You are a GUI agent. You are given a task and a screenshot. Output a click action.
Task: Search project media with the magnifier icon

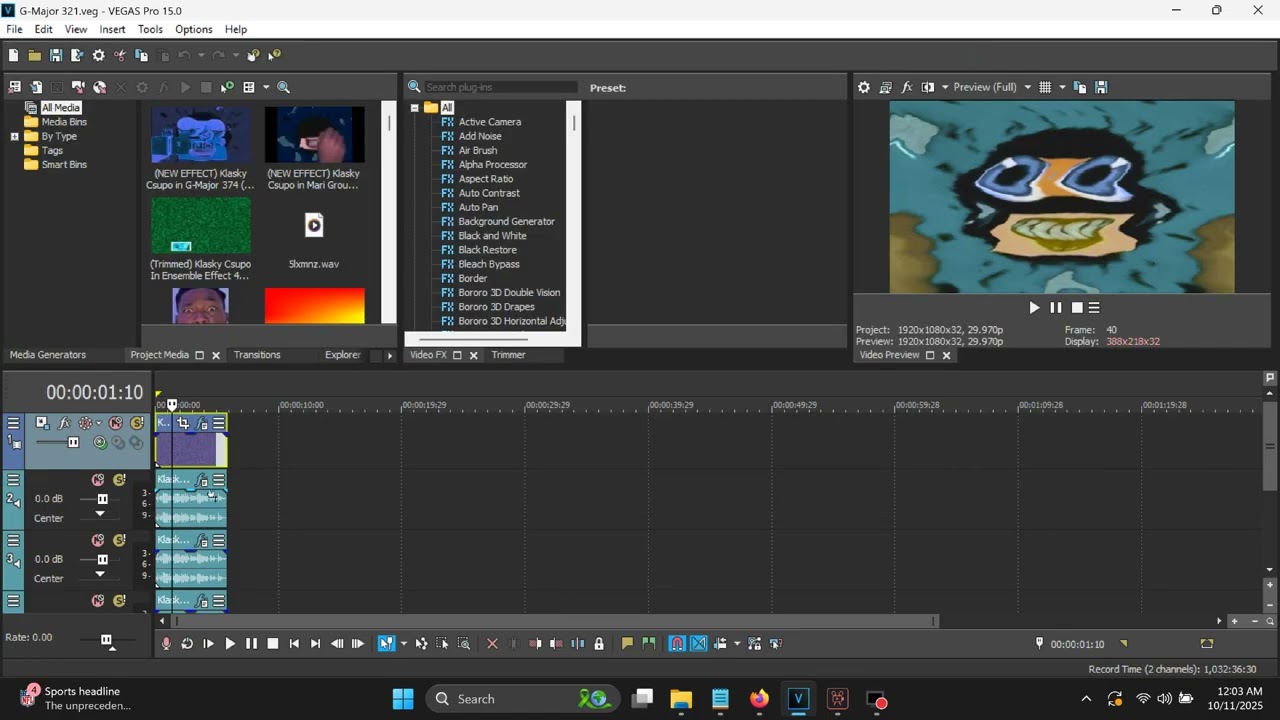[x=284, y=87]
